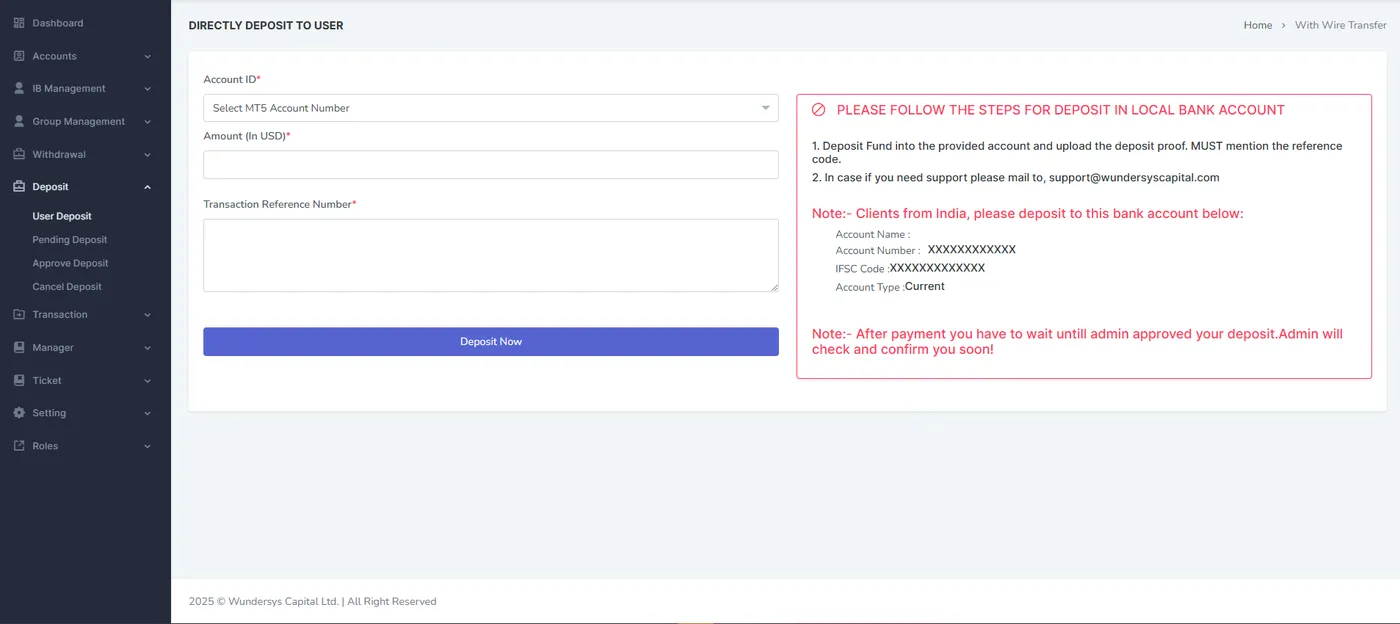Click the Transaction sidebar icon

click(19, 315)
